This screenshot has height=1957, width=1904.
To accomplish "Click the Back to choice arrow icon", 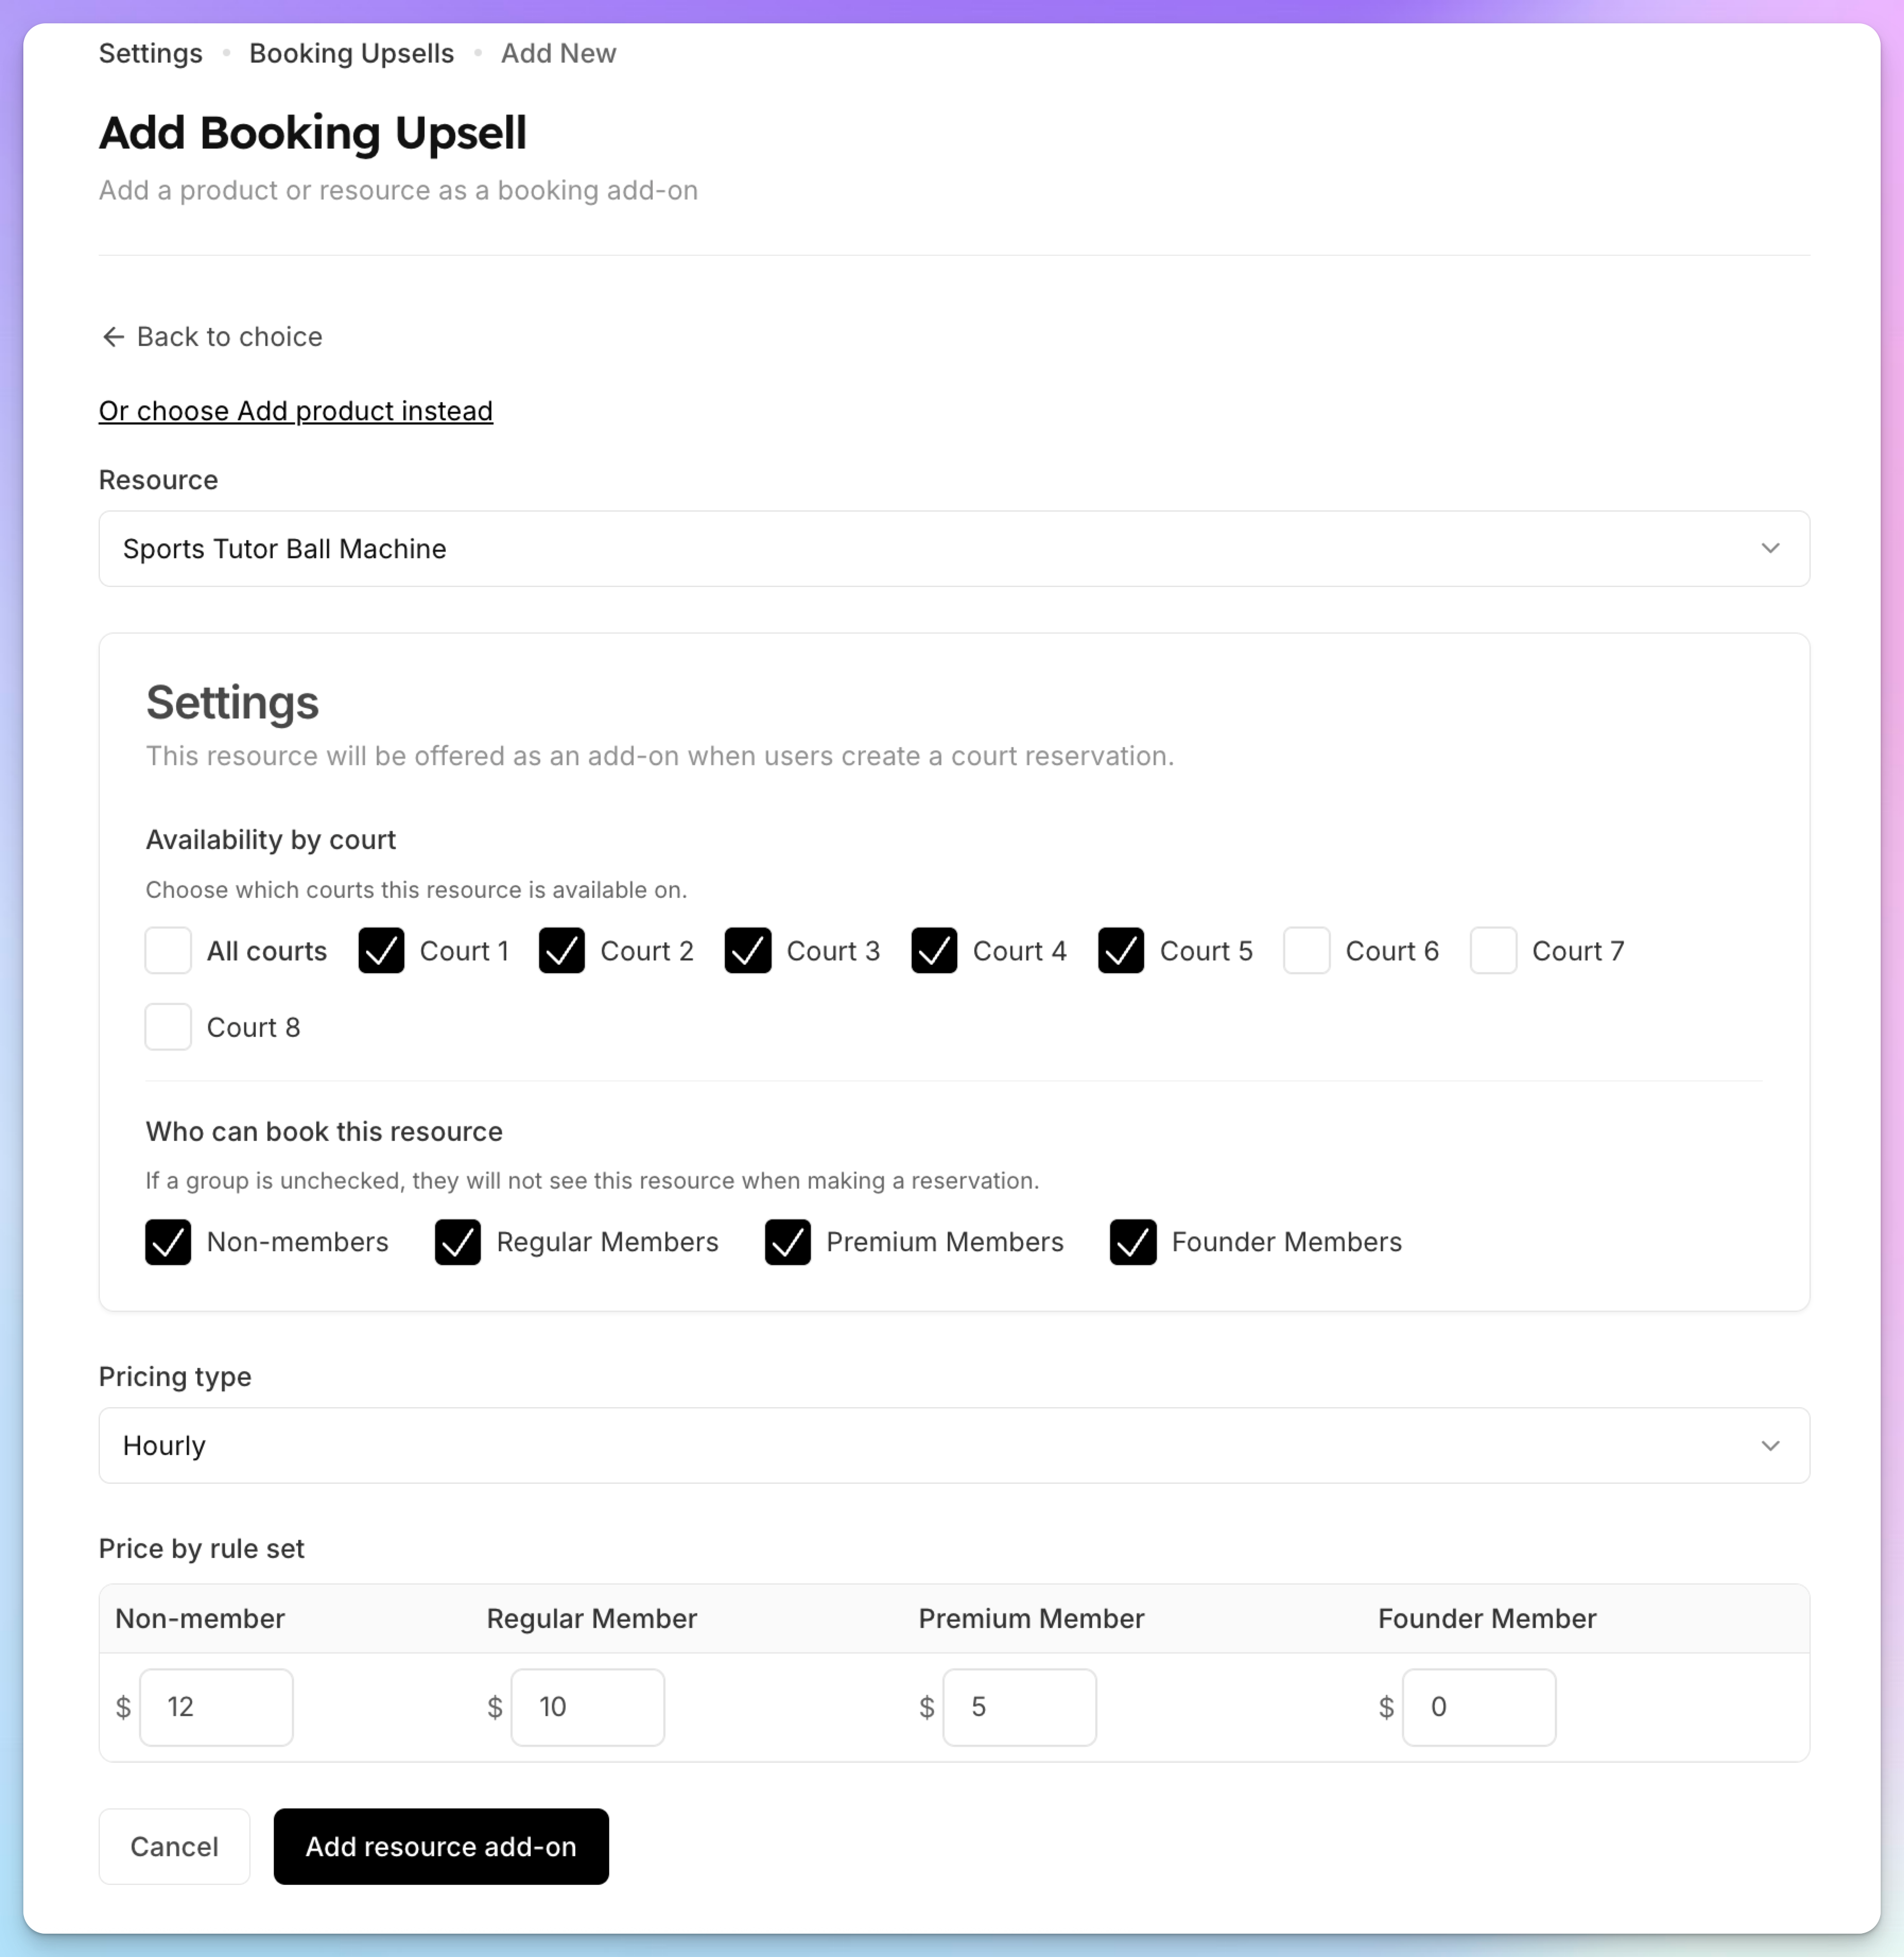I will pyautogui.click(x=113, y=337).
